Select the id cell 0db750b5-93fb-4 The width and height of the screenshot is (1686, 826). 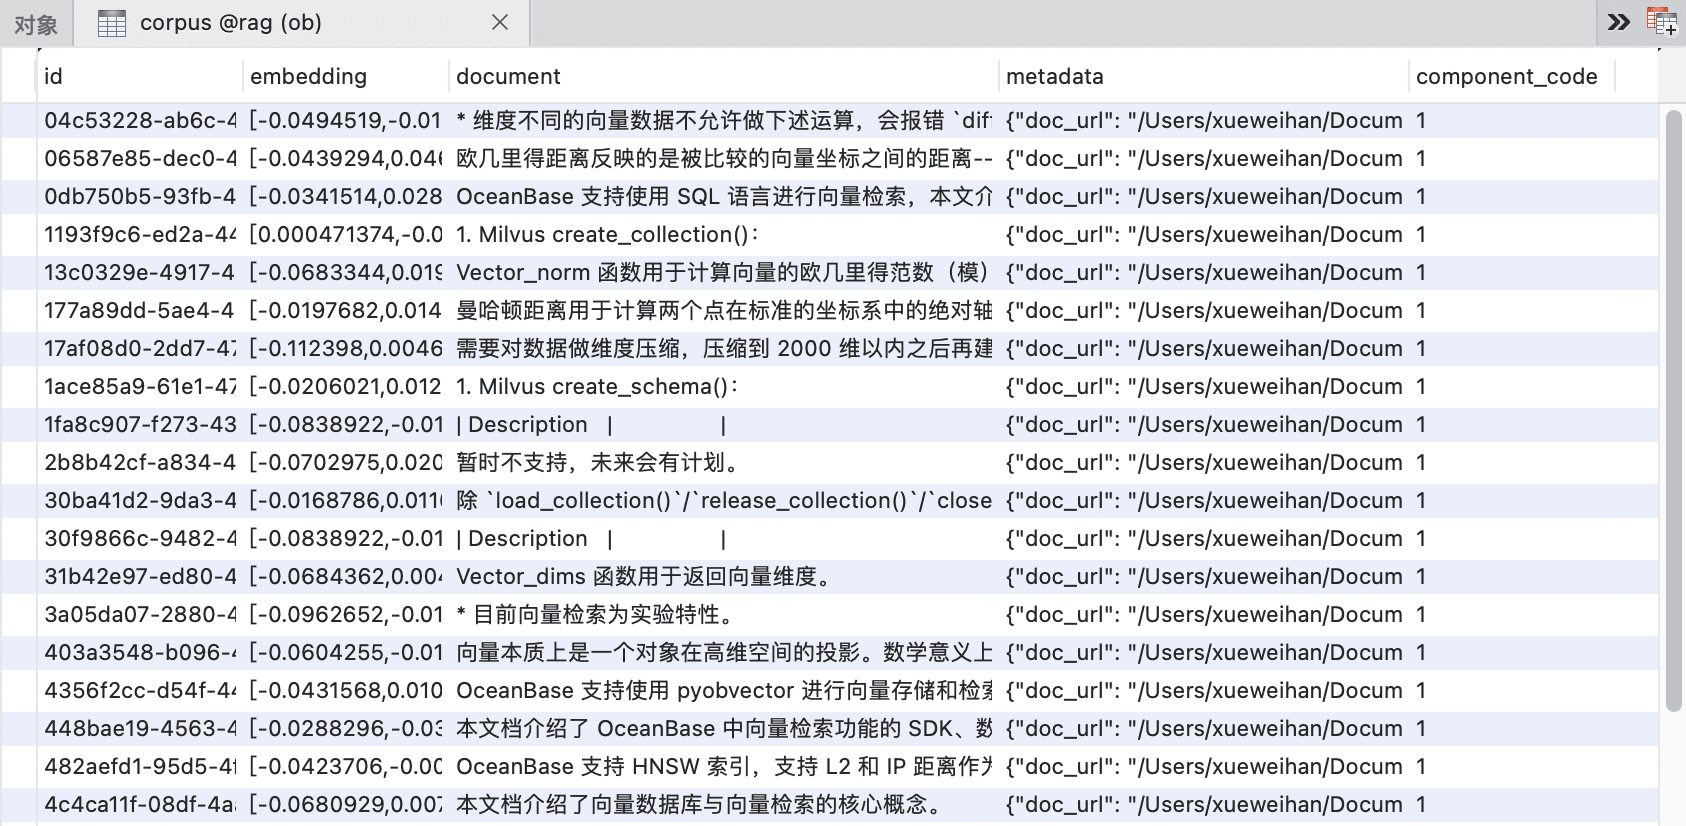pyautogui.click(x=140, y=196)
